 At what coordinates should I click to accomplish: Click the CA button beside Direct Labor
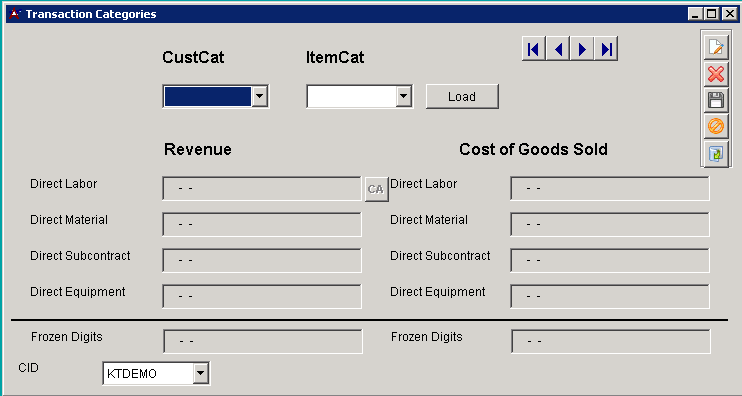point(376,189)
